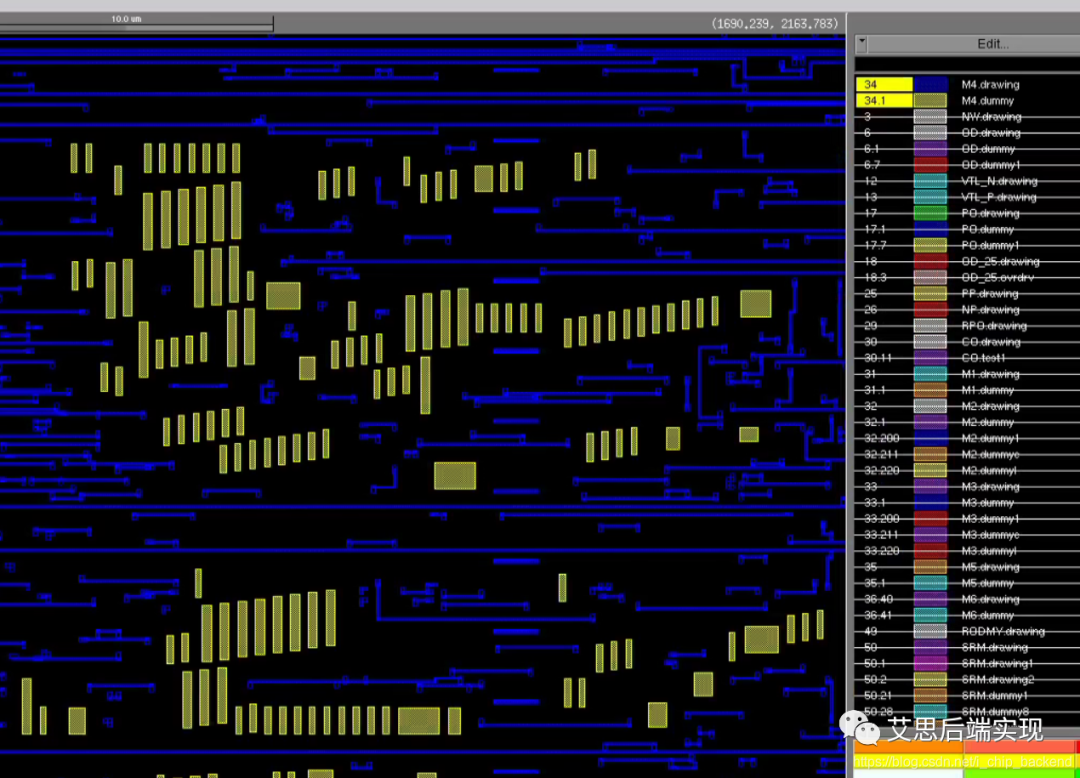Open the dropdown arrow left of Edit
Viewport: 1080px width, 778px height.
(862, 44)
